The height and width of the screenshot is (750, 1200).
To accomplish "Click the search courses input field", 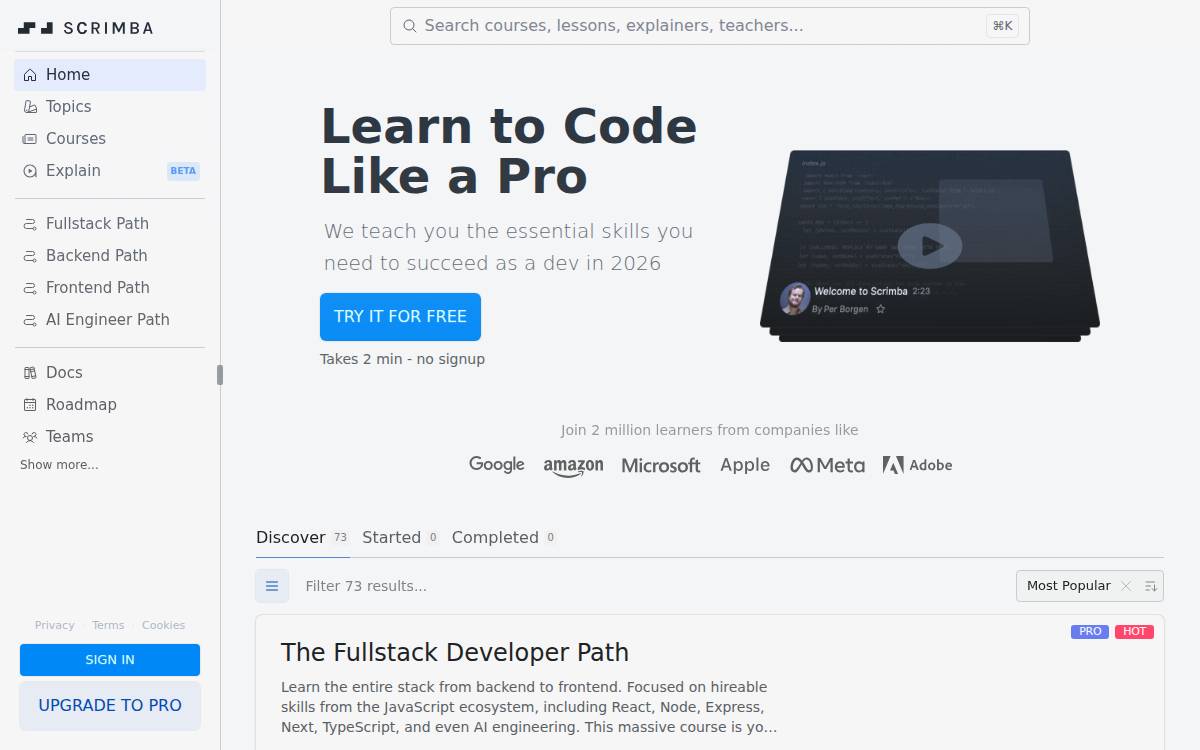I will [709, 26].
